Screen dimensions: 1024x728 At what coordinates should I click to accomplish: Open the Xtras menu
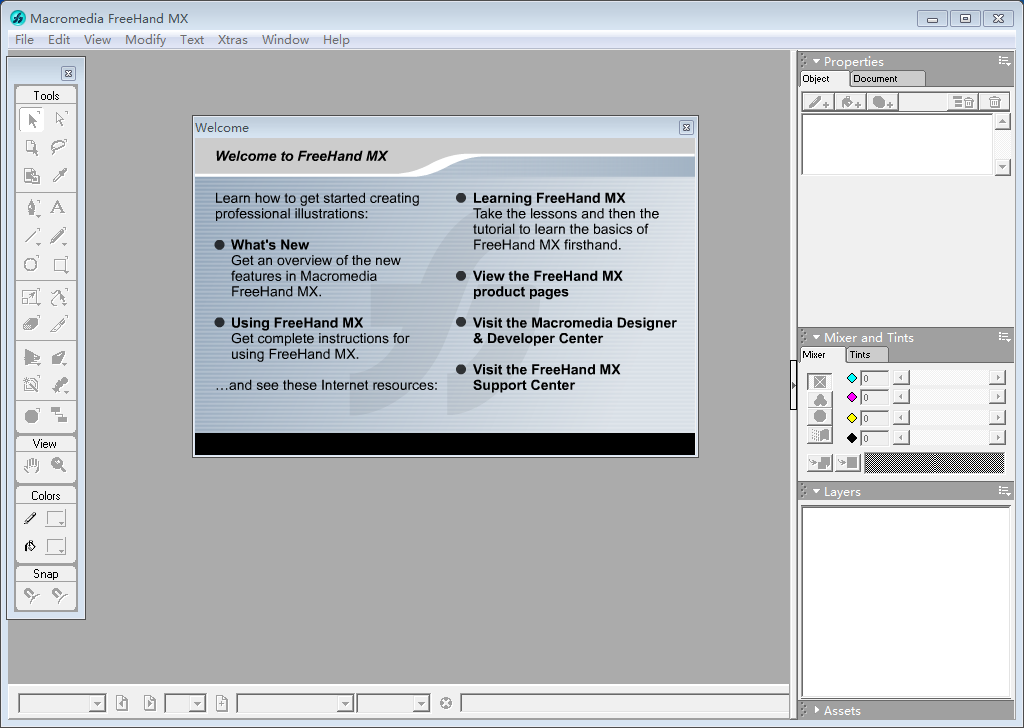(232, 40)
